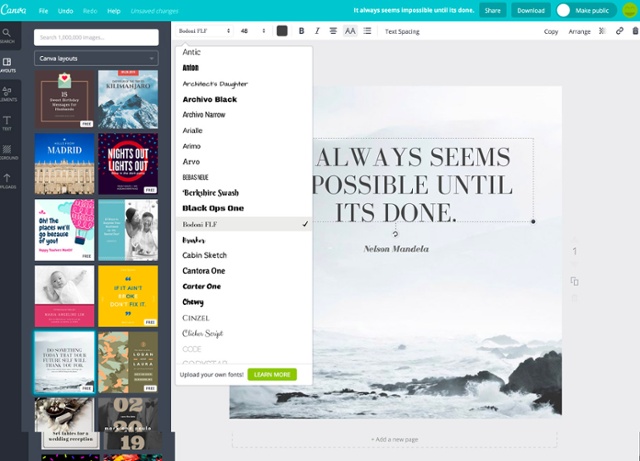The height and width of the screenshot is (461, 640).
Task: Click the Share button
Action: coord(493,11)
